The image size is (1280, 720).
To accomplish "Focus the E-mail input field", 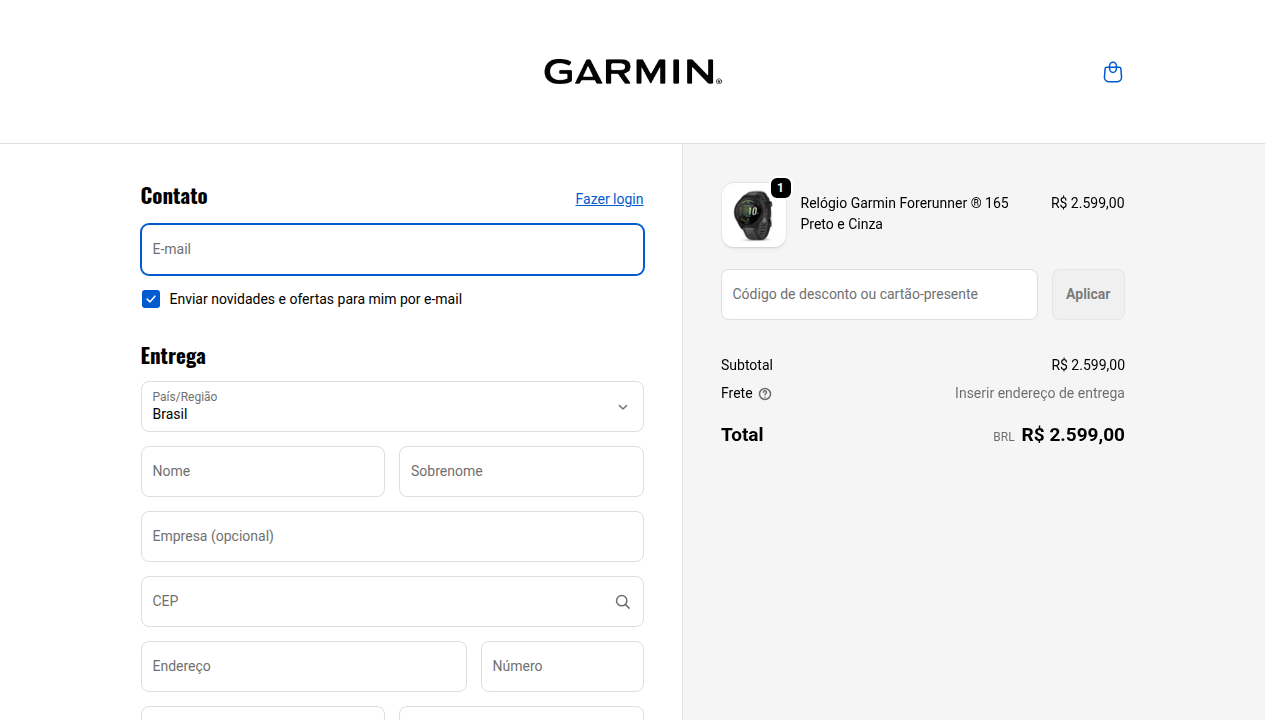I will (x=392, y=249).
